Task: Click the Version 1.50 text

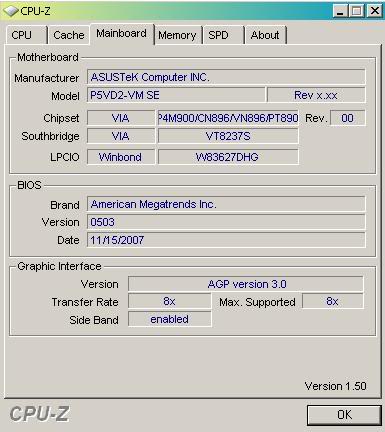Action: pos(336,386)
